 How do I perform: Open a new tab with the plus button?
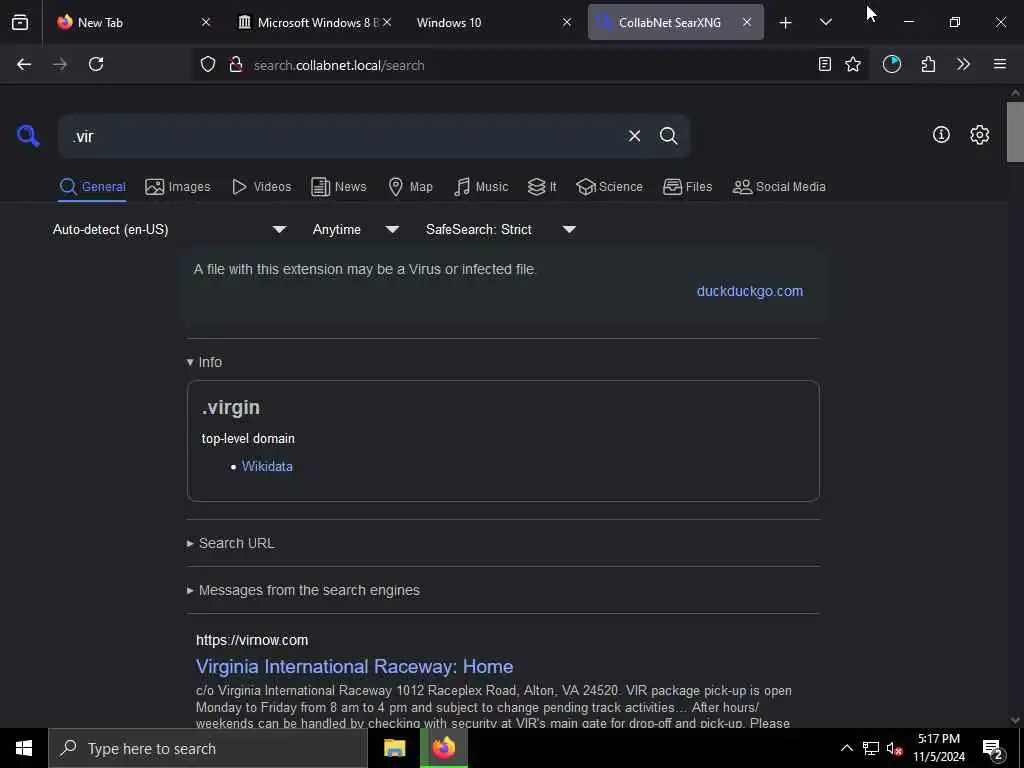pyautogui.click(x=786, y=23)
